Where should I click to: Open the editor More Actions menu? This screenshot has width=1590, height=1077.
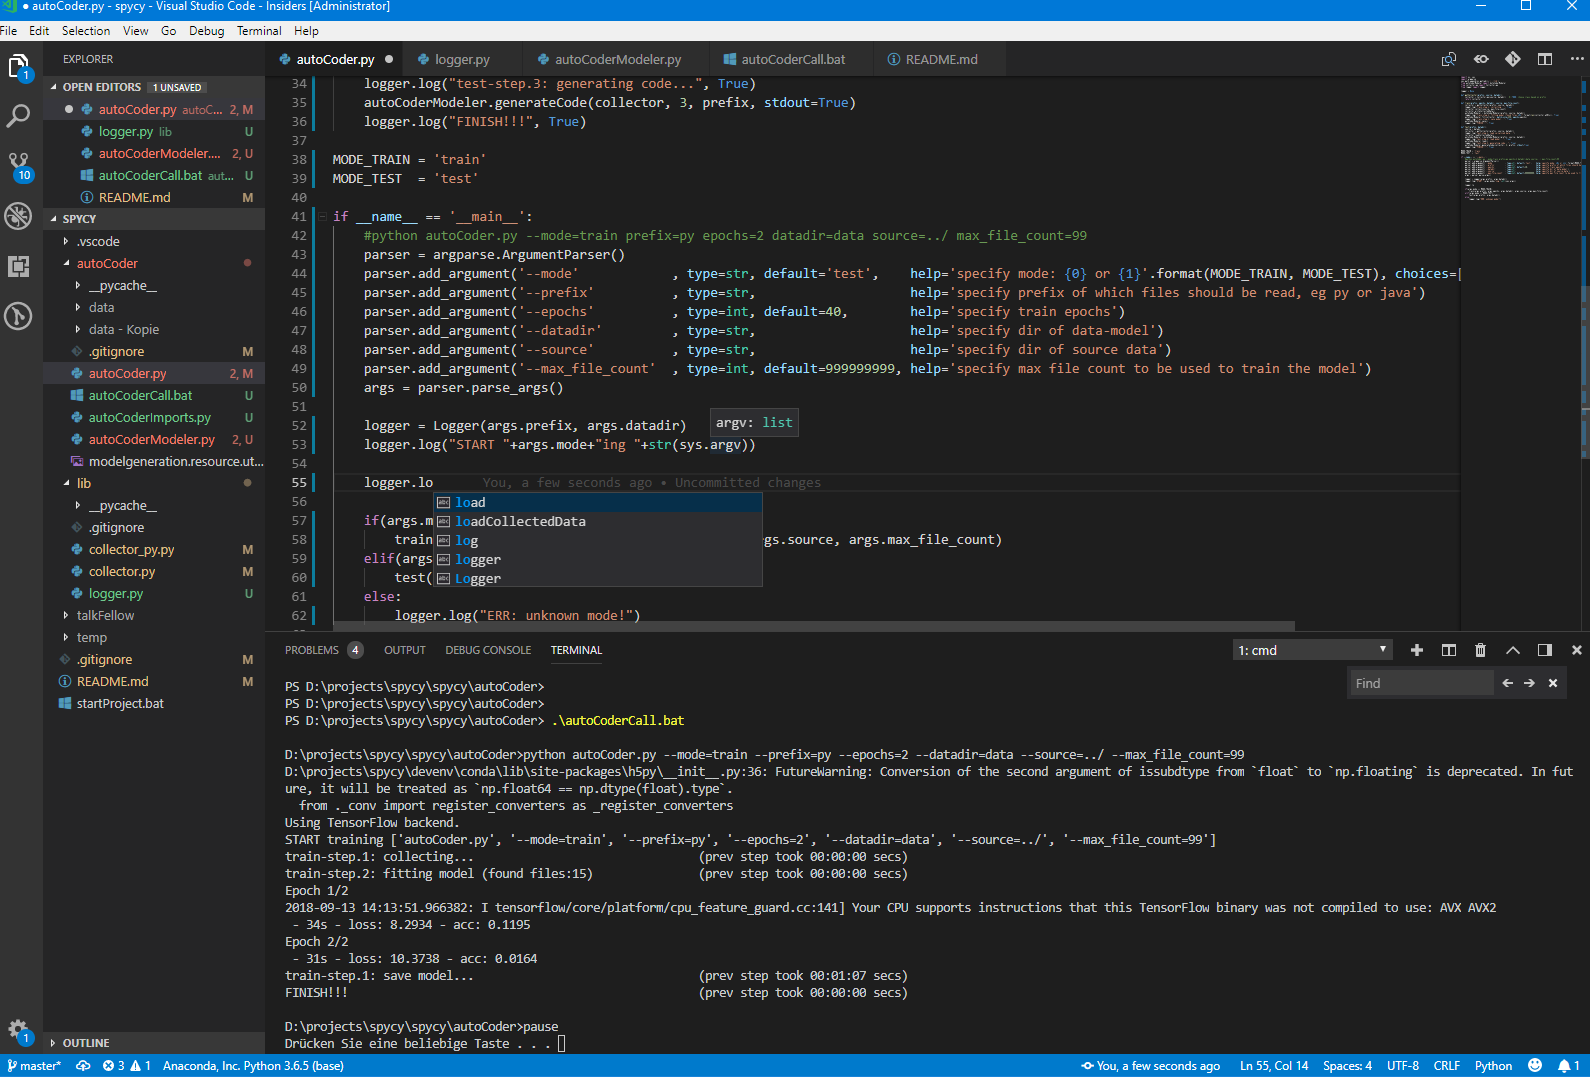1577,59
